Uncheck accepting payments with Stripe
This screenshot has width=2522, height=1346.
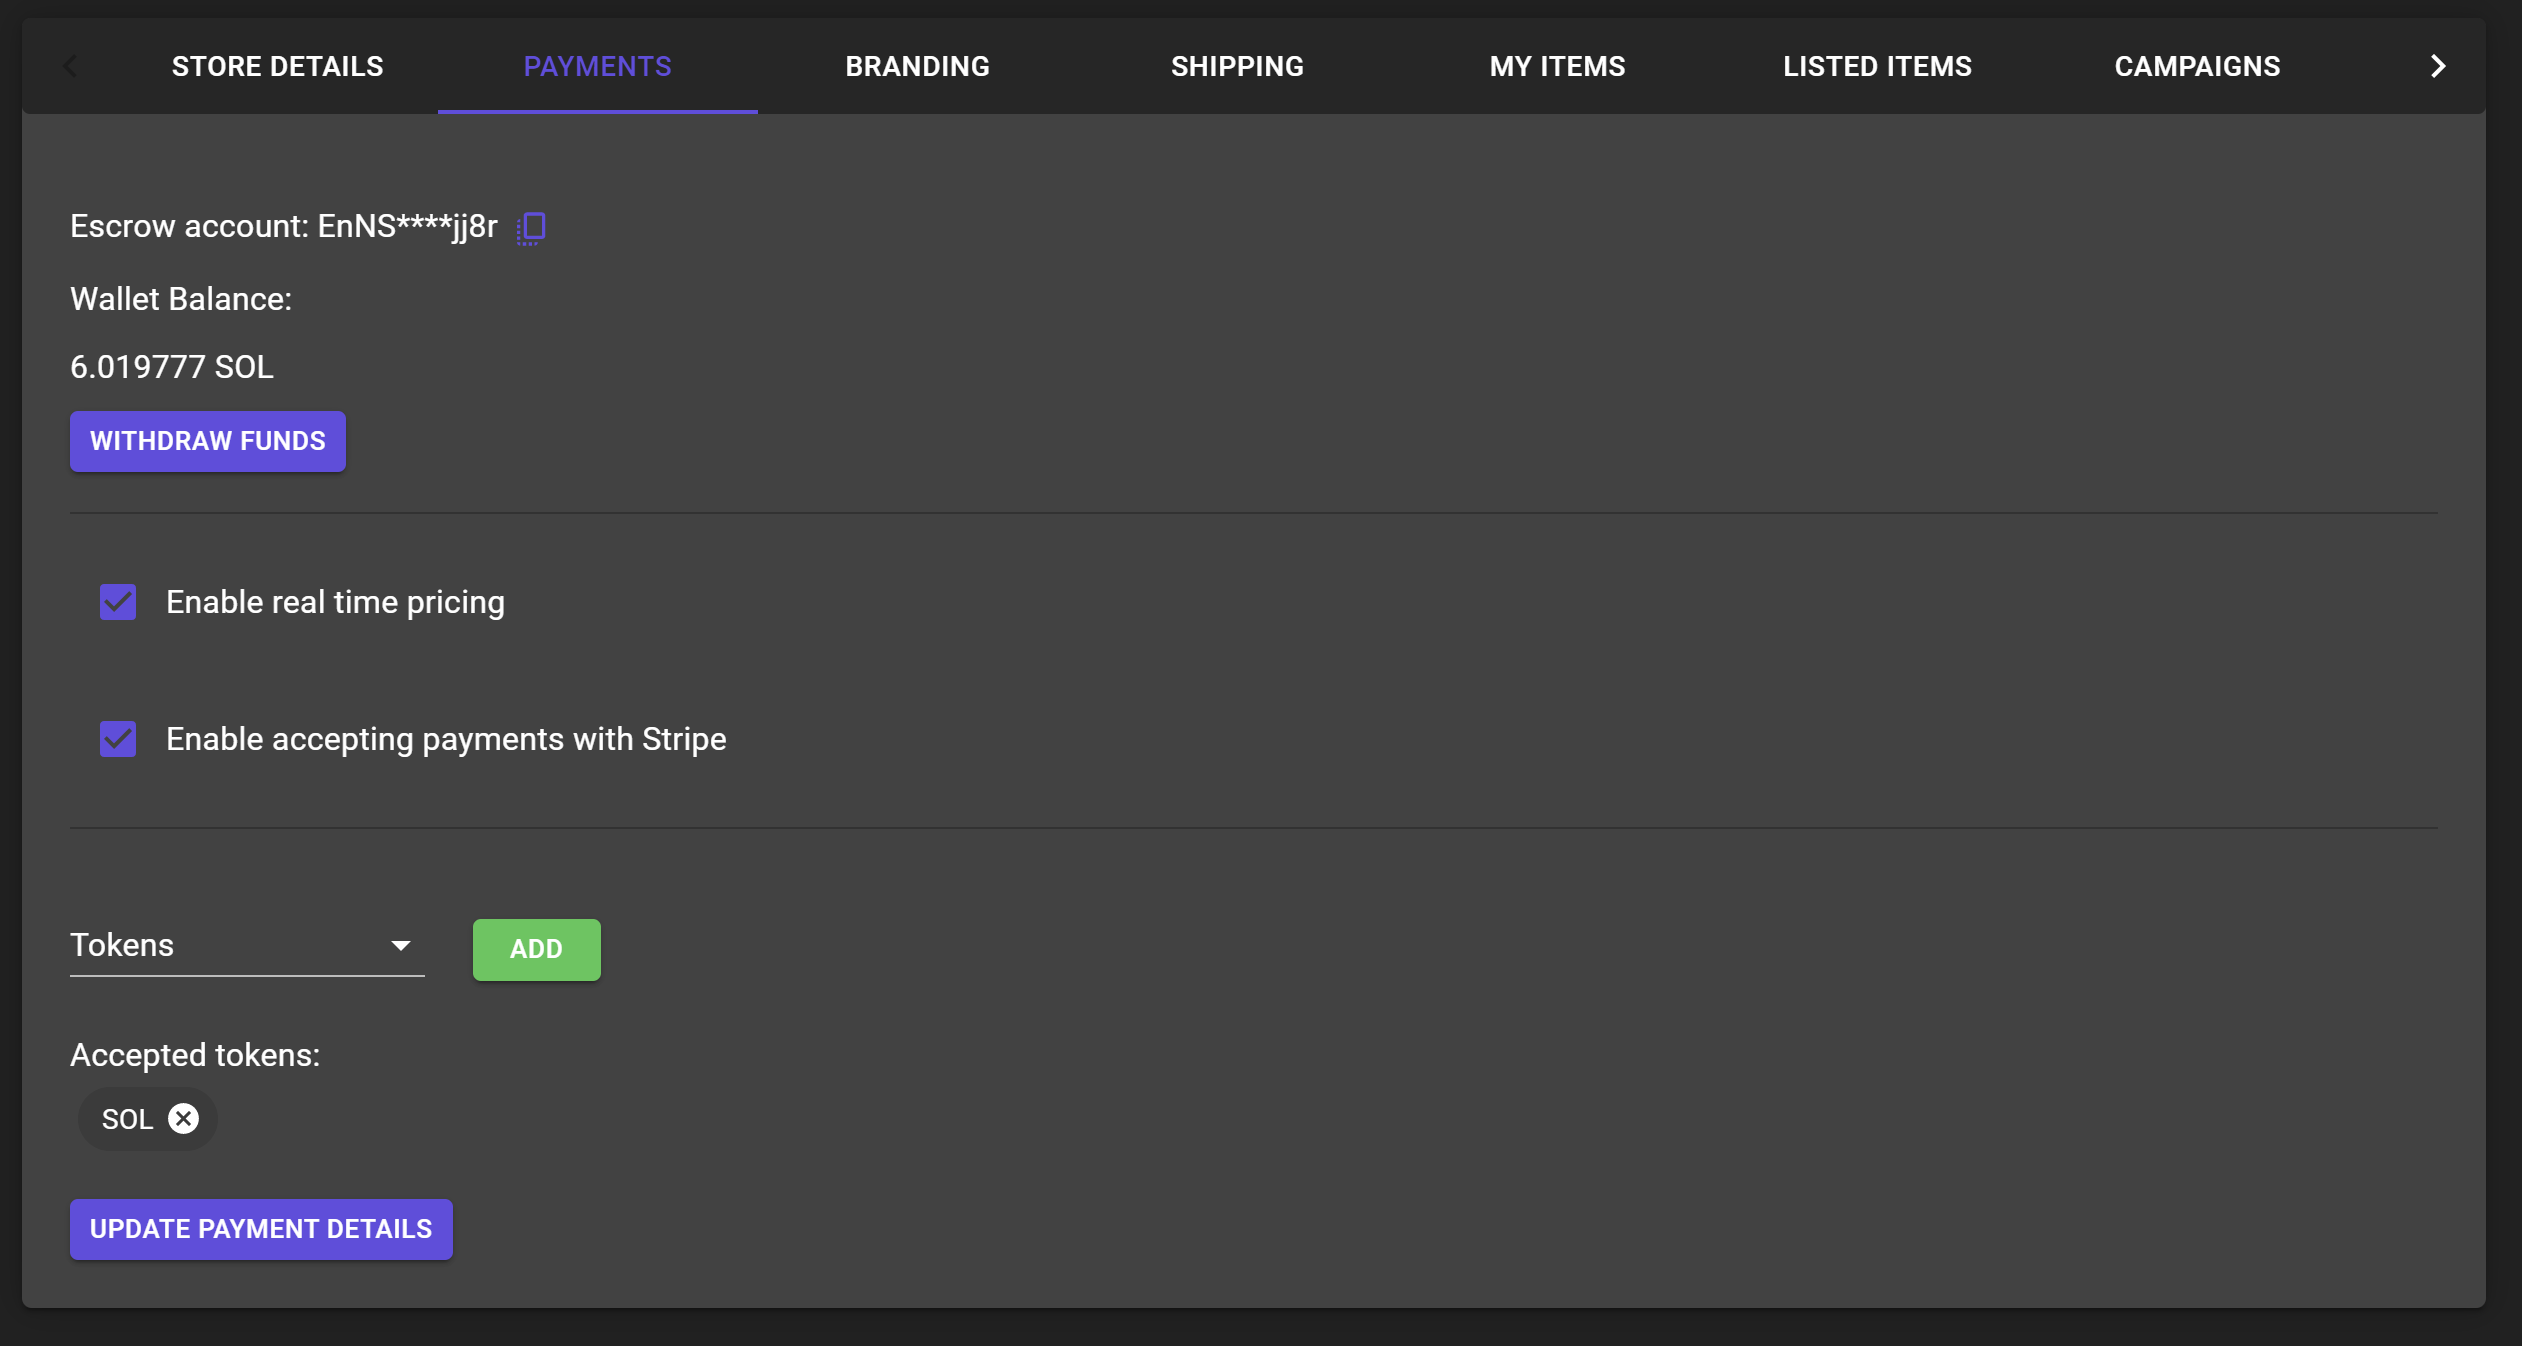coord(118,739)
